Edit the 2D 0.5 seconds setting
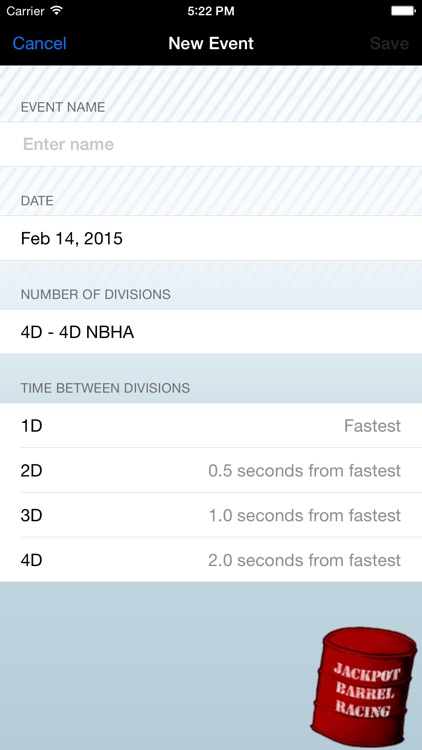This screenshot has height=750, width=422. click(211, 470)
